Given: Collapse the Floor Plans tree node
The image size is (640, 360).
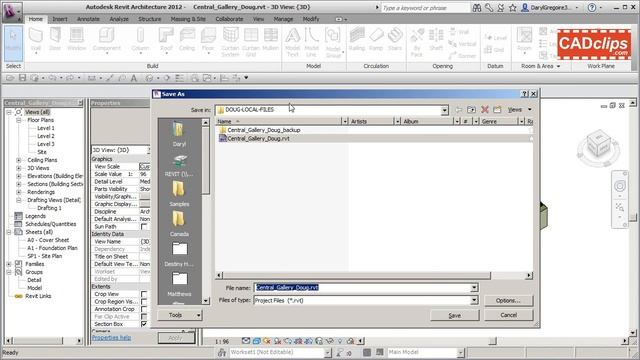Looking at the screenshot, I should click(x=19, y=120).
